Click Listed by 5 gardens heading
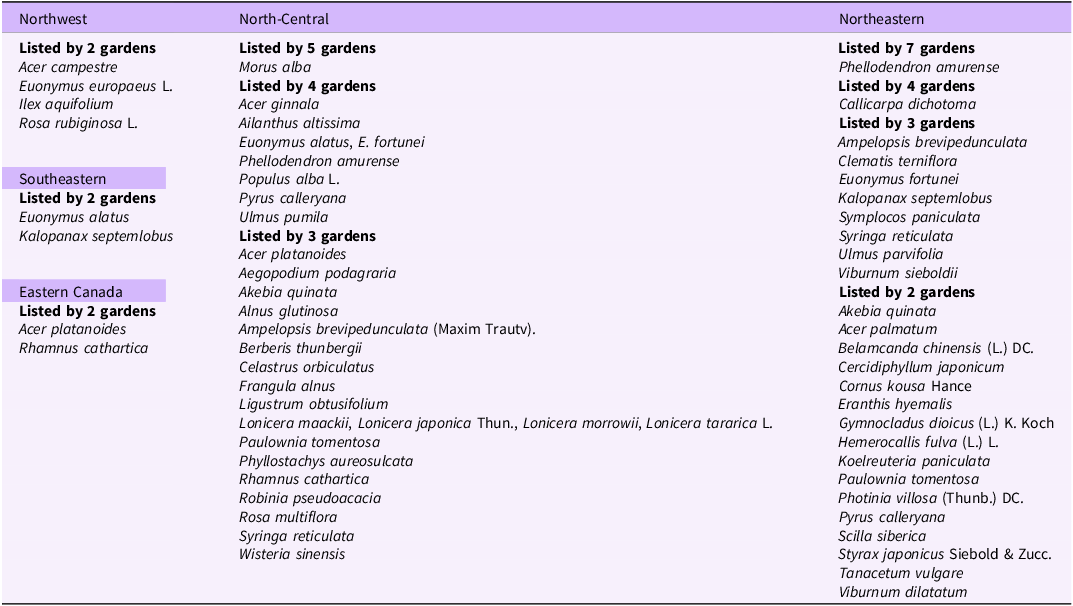Viewport: 1073px width, 606px height. pyautogui.click(x=307, y=48)
